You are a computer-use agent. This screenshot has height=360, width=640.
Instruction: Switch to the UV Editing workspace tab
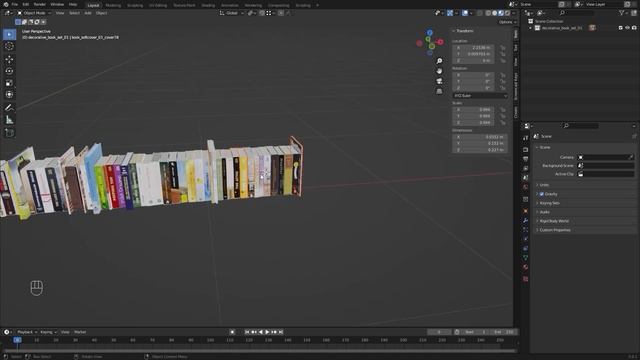(158, 5)
